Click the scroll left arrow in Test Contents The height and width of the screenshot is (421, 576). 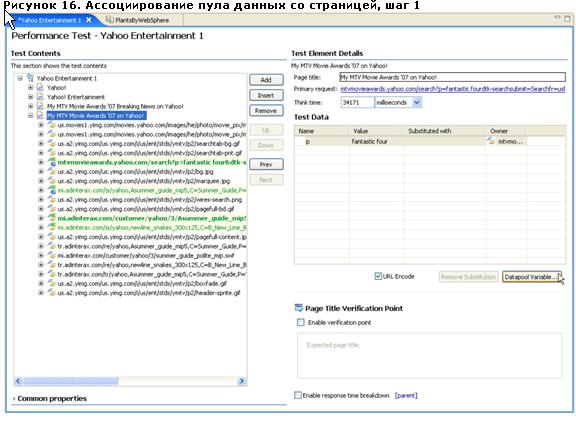[x=18, y=381]
